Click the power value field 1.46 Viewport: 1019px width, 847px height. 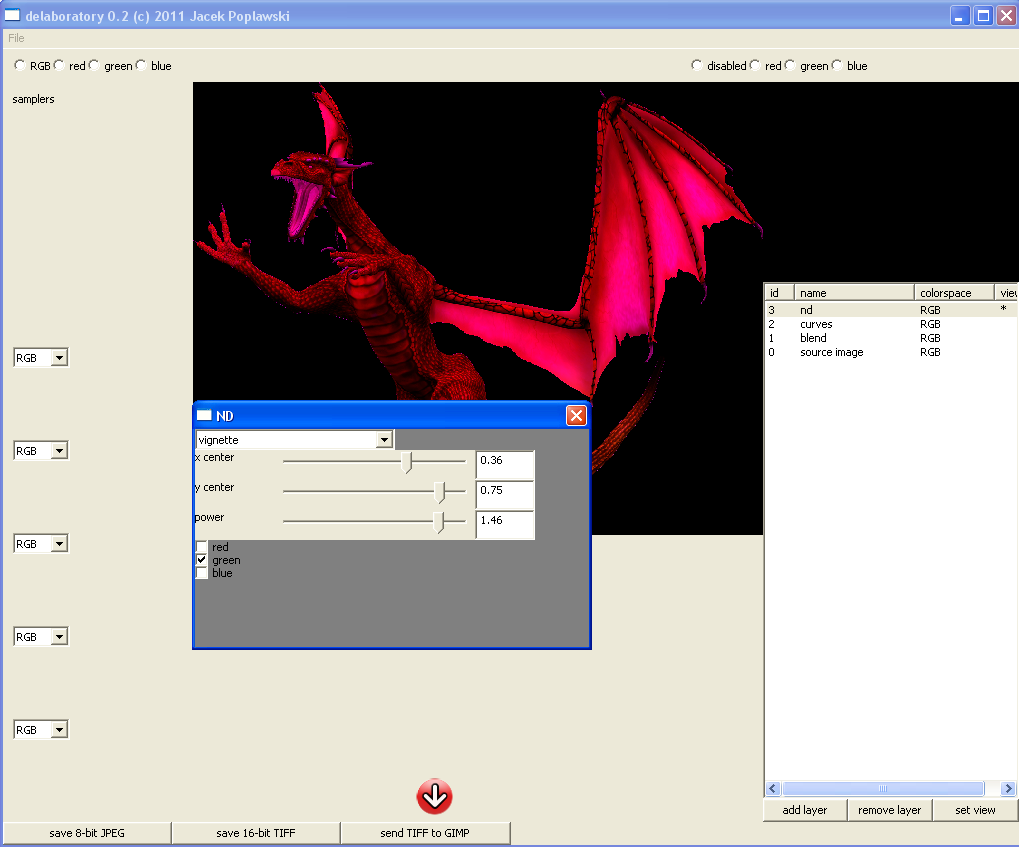point(505,524)
